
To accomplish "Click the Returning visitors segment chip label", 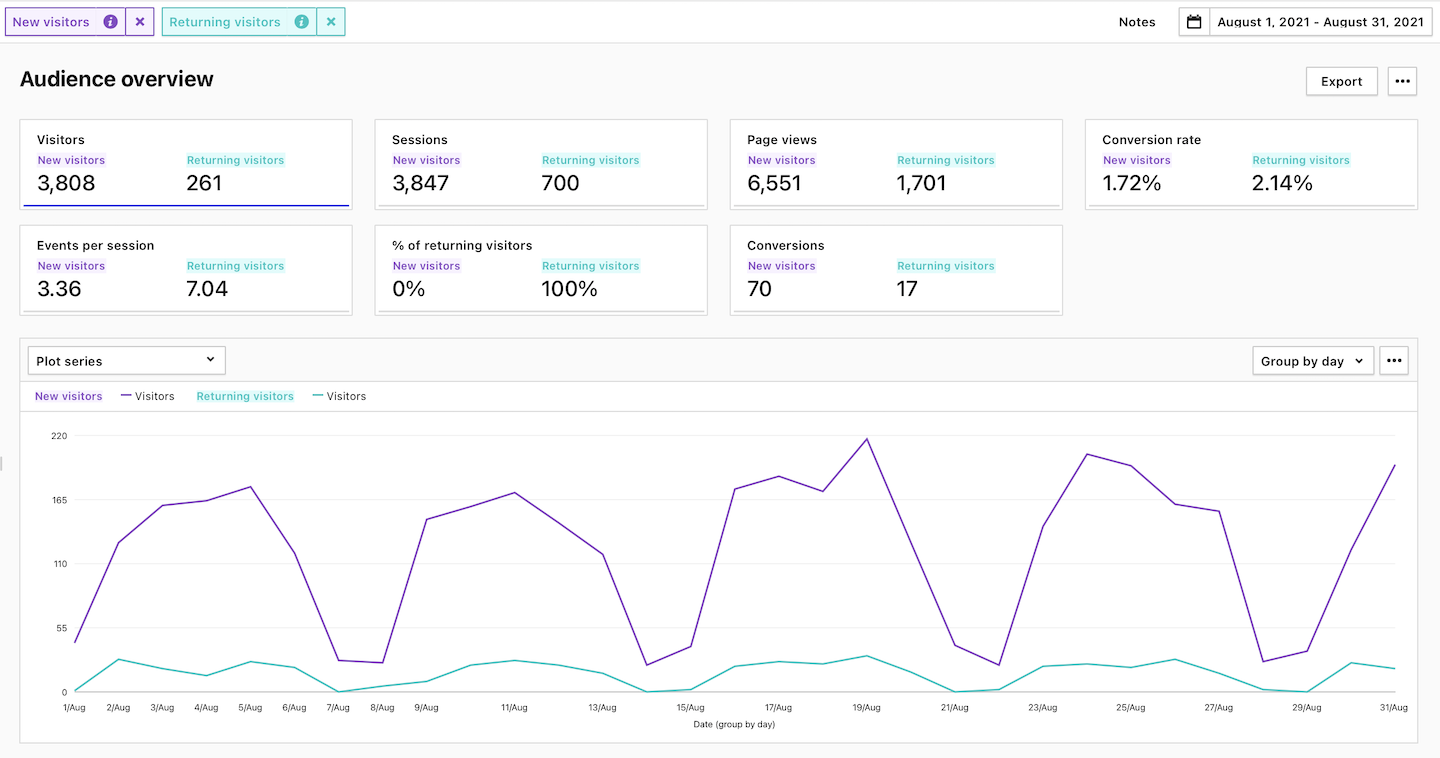I will click(x=225, y=22).
